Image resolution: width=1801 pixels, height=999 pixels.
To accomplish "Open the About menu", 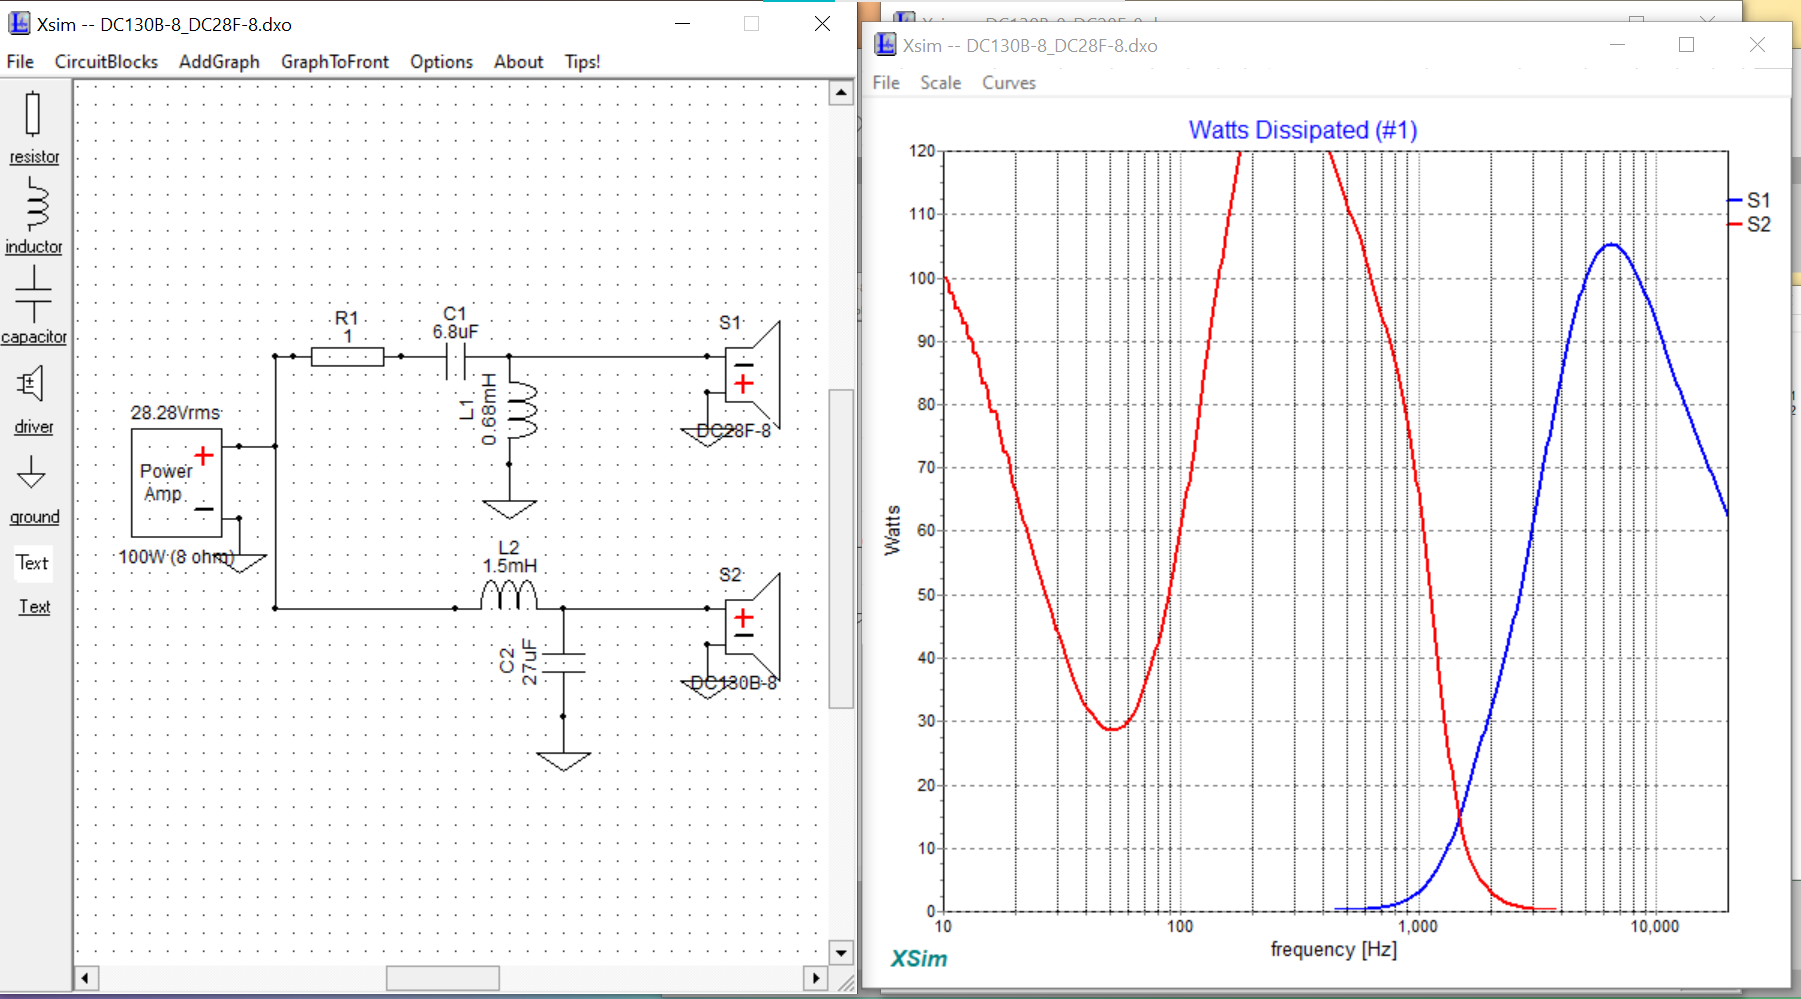I will point(518,62).
